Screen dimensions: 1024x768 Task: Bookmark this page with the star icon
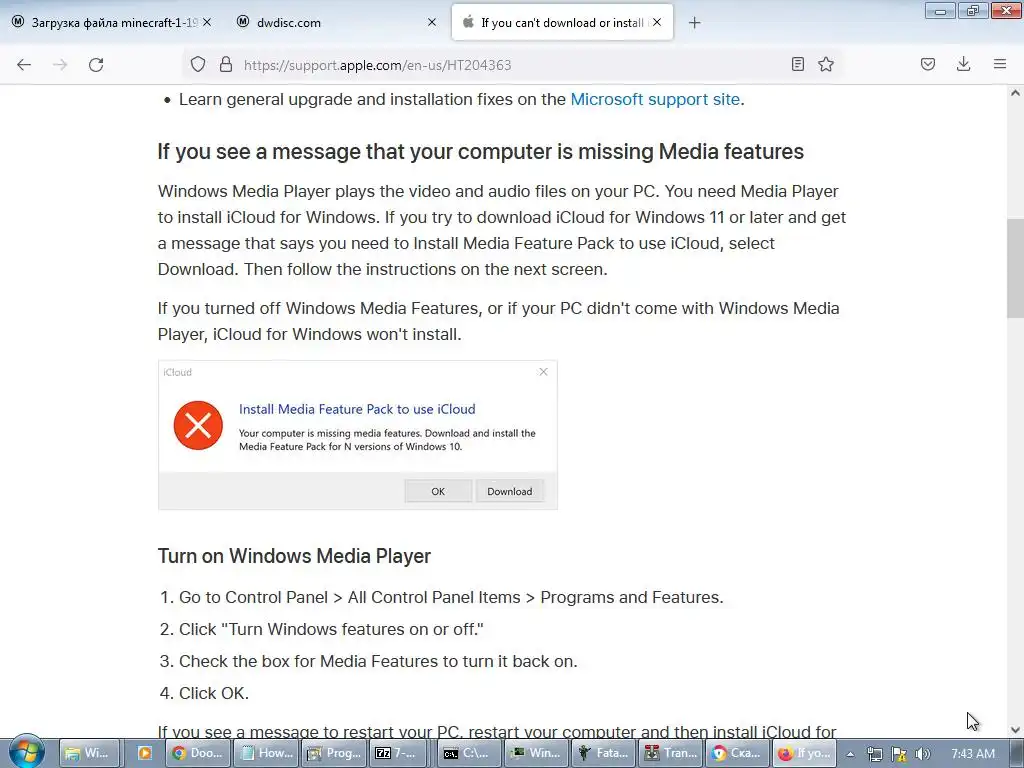pyautogui.click(x=826, y=64)
